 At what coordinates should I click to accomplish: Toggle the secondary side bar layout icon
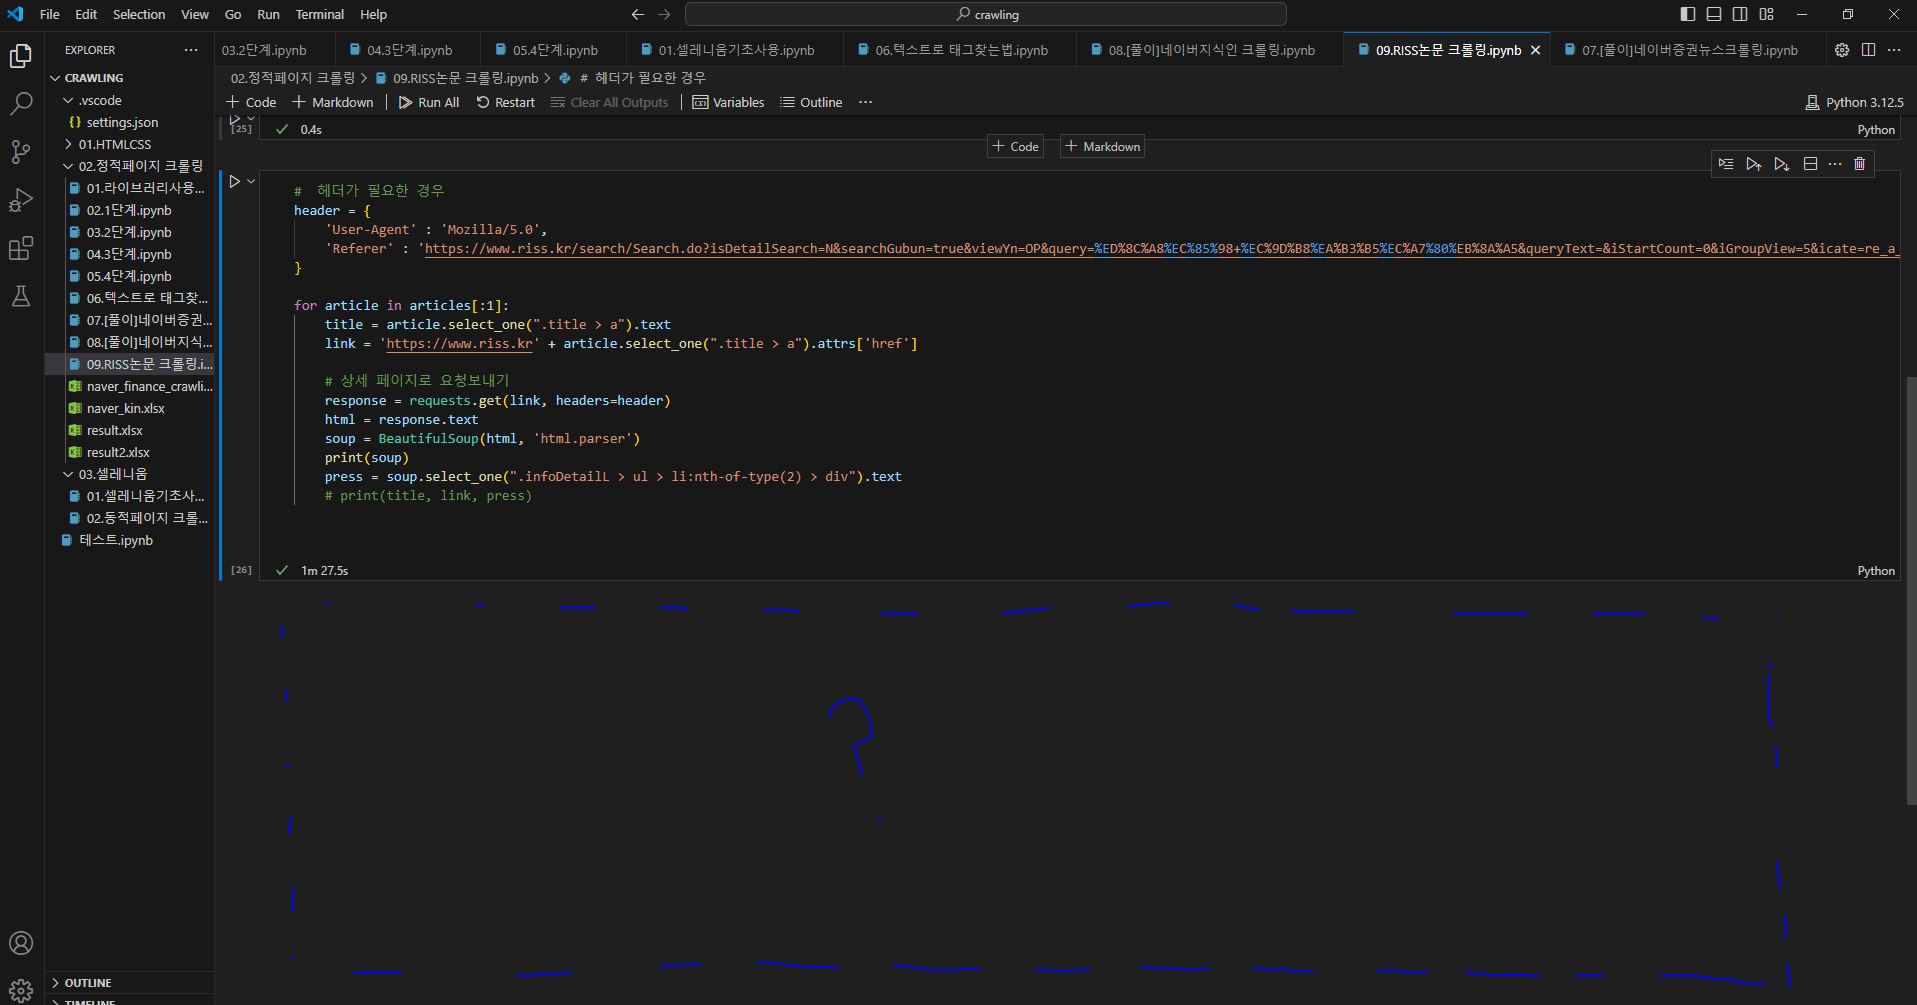pos(1740,14)
